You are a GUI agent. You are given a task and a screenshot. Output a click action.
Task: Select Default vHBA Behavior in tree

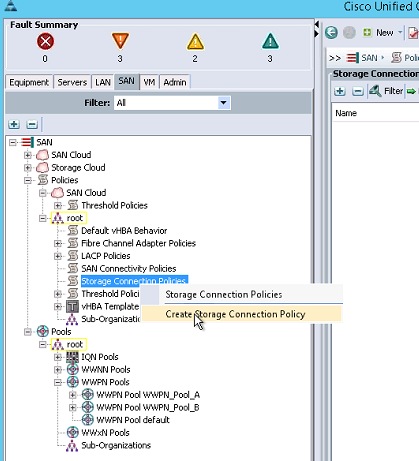124,231
